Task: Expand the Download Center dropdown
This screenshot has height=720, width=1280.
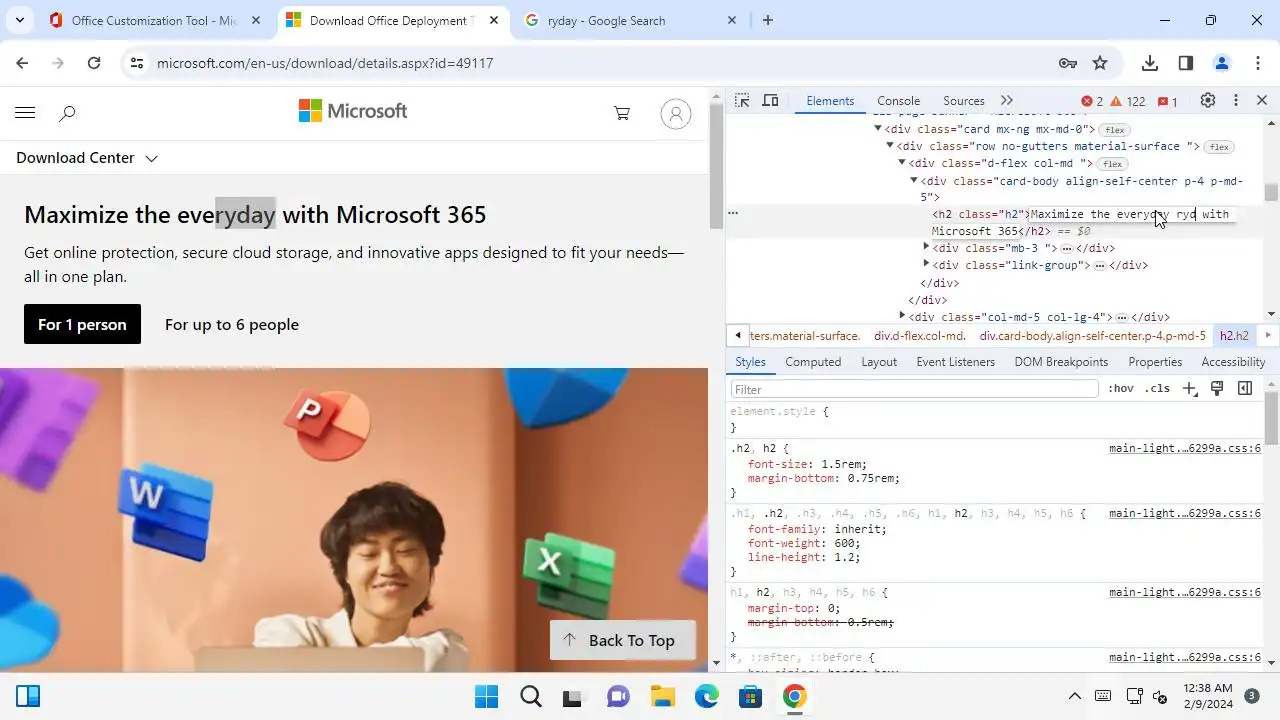Action: pyautogui.click(x=87, y=158)
